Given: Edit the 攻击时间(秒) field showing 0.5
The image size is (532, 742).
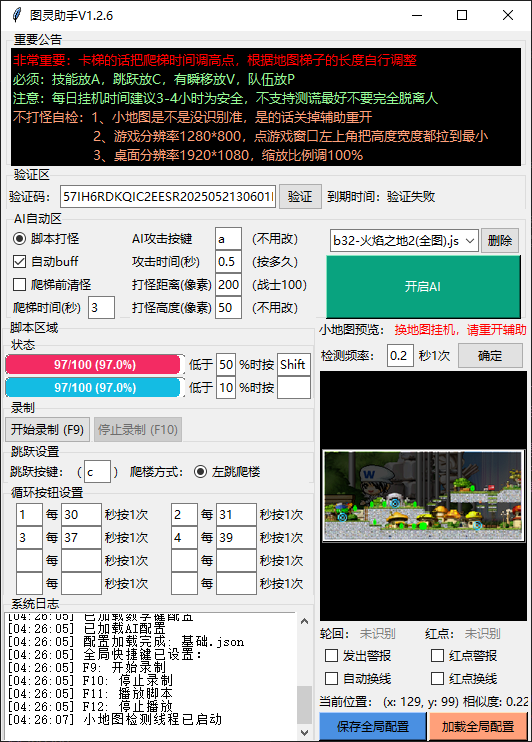Looking at the screenshot, I should (228, 261).
